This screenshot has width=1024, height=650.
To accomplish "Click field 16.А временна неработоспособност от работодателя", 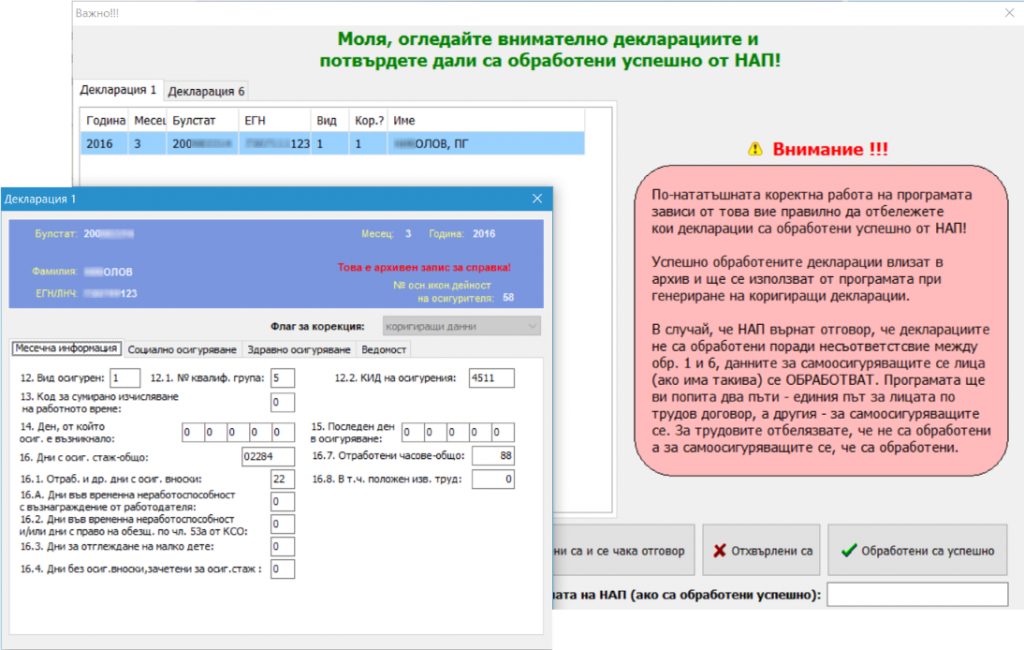I will pos(282,501).
